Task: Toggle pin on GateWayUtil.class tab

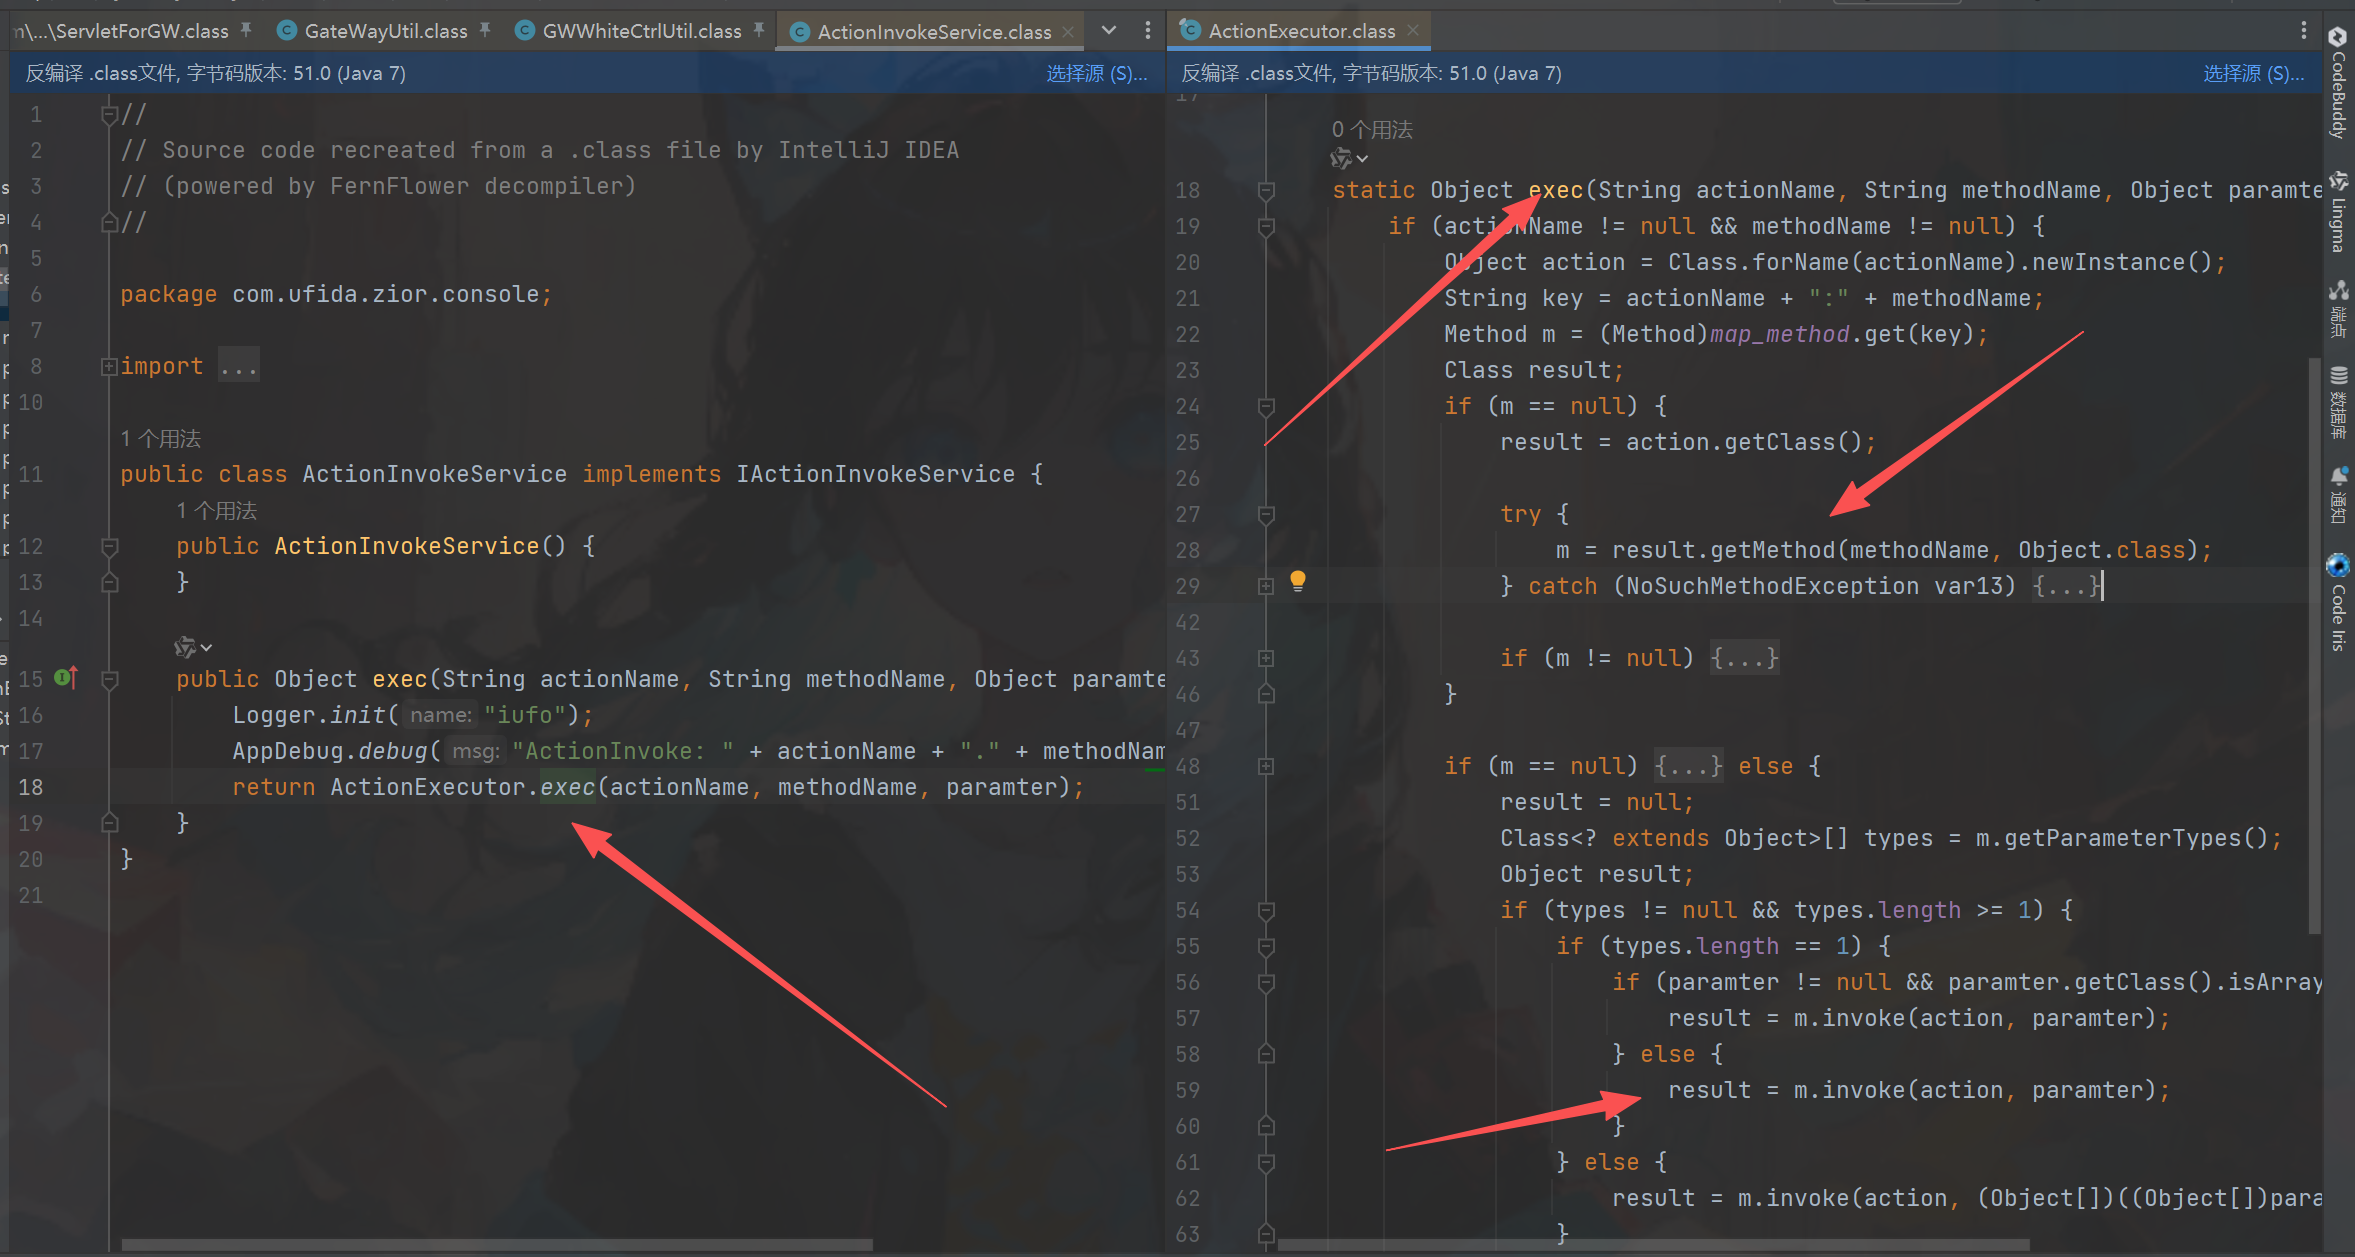Action: 485,30
